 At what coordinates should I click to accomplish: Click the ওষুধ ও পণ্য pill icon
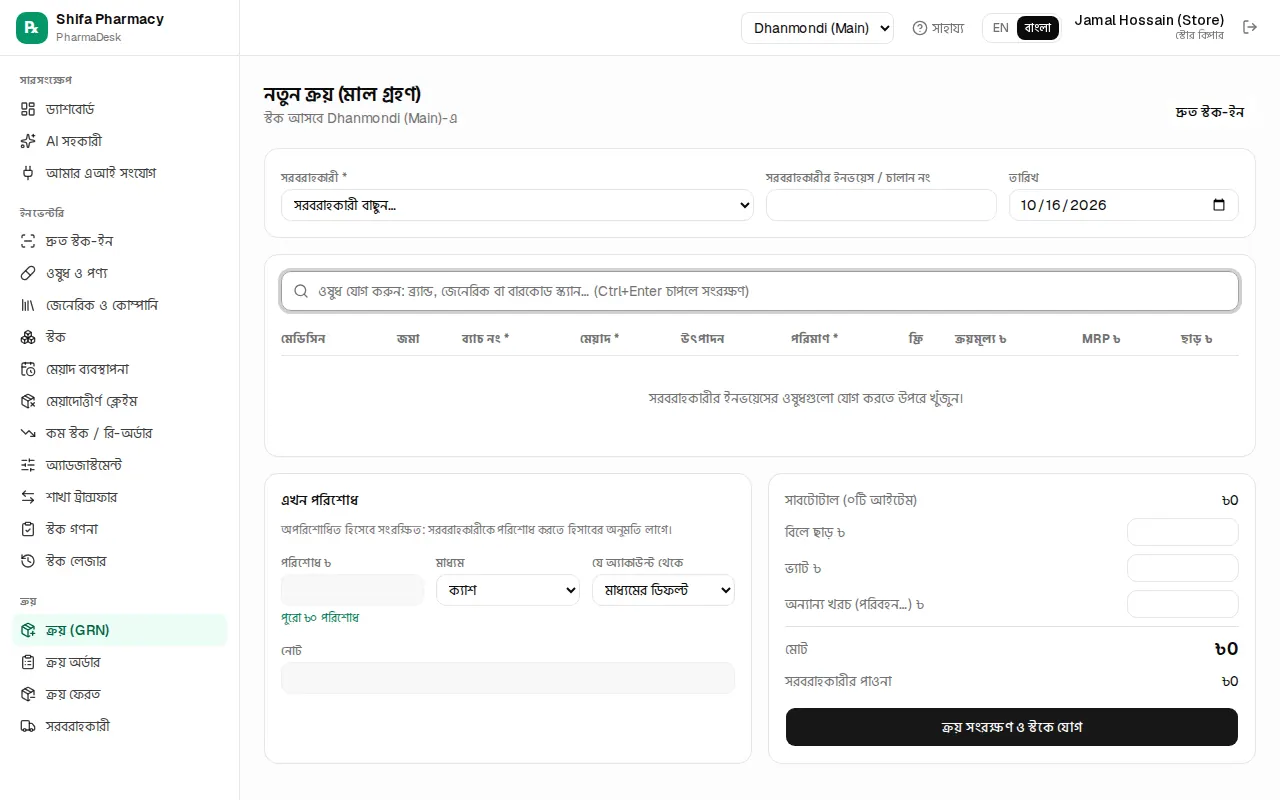[28, 273]
